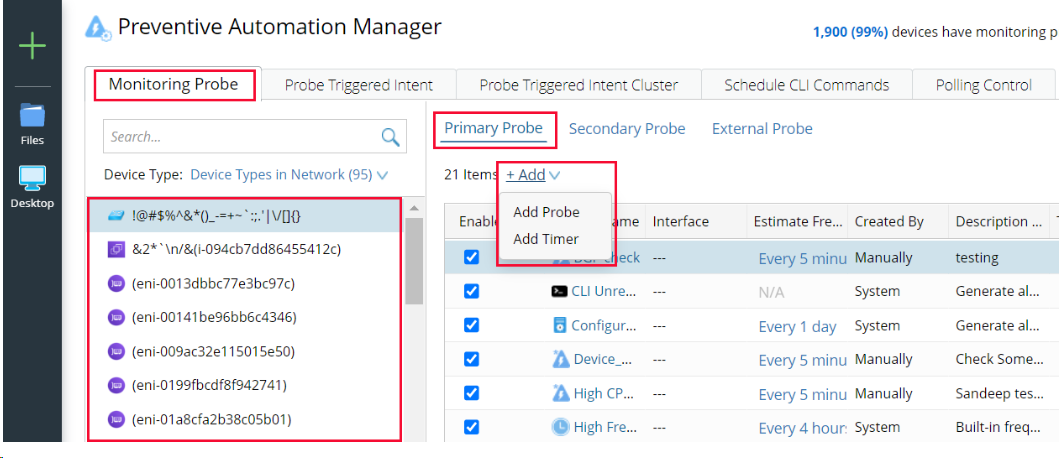This screenshot has height=458, width=1059.
Task: Click the search magnifier icon
Action: pyautogui.click(x=390, y=137)
